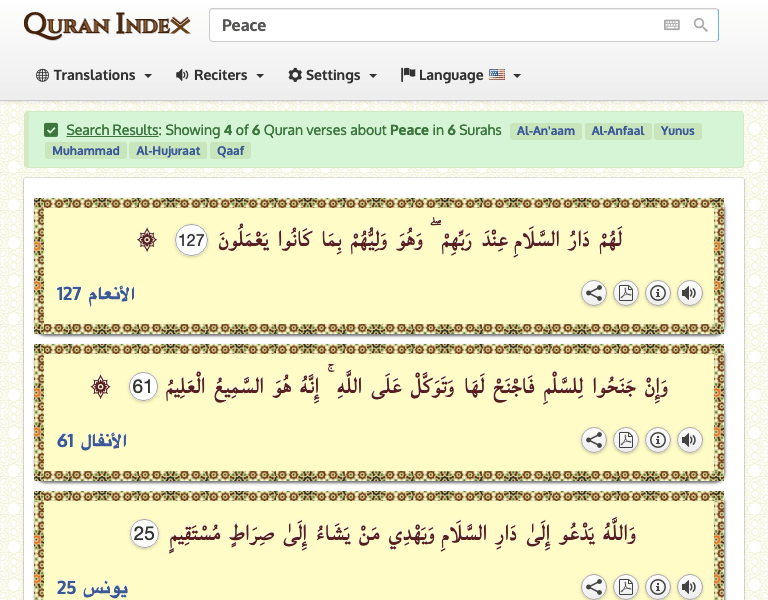Image resolution: width=768 pixels, height=600 pixels.
Task: Select the Qaaf surah tag
Action: [229, 151]
